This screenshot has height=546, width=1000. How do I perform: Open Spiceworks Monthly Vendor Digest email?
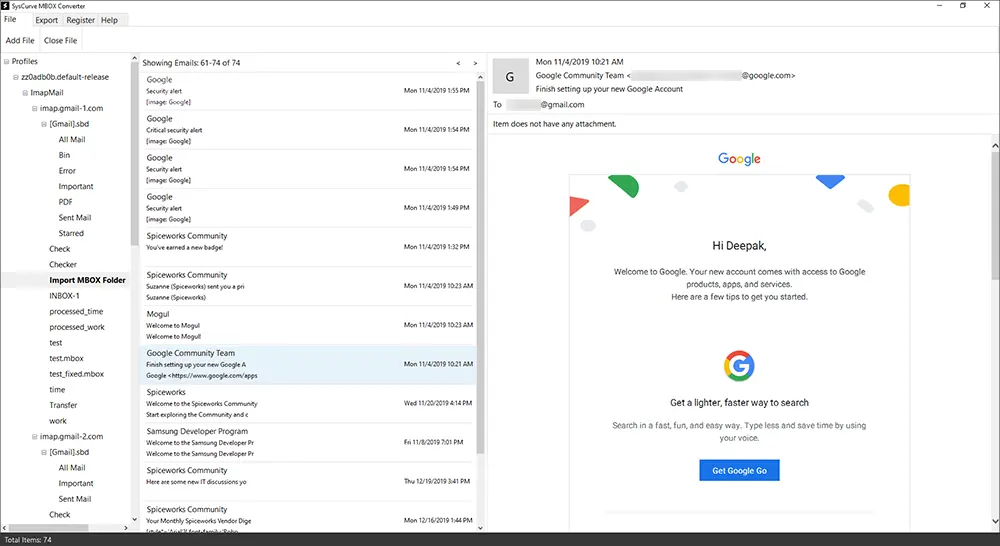pos(308,519)
